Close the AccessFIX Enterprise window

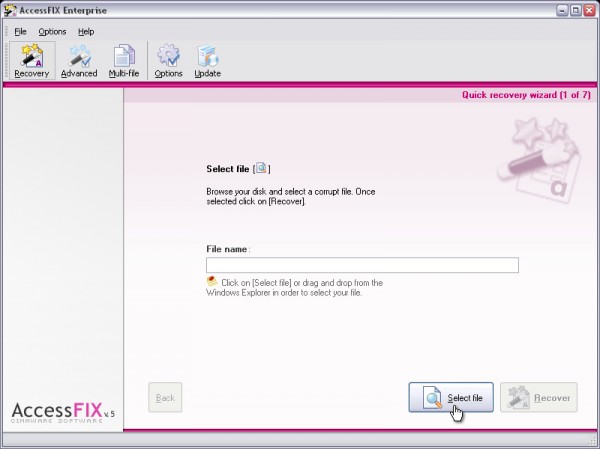coord(590,10)
